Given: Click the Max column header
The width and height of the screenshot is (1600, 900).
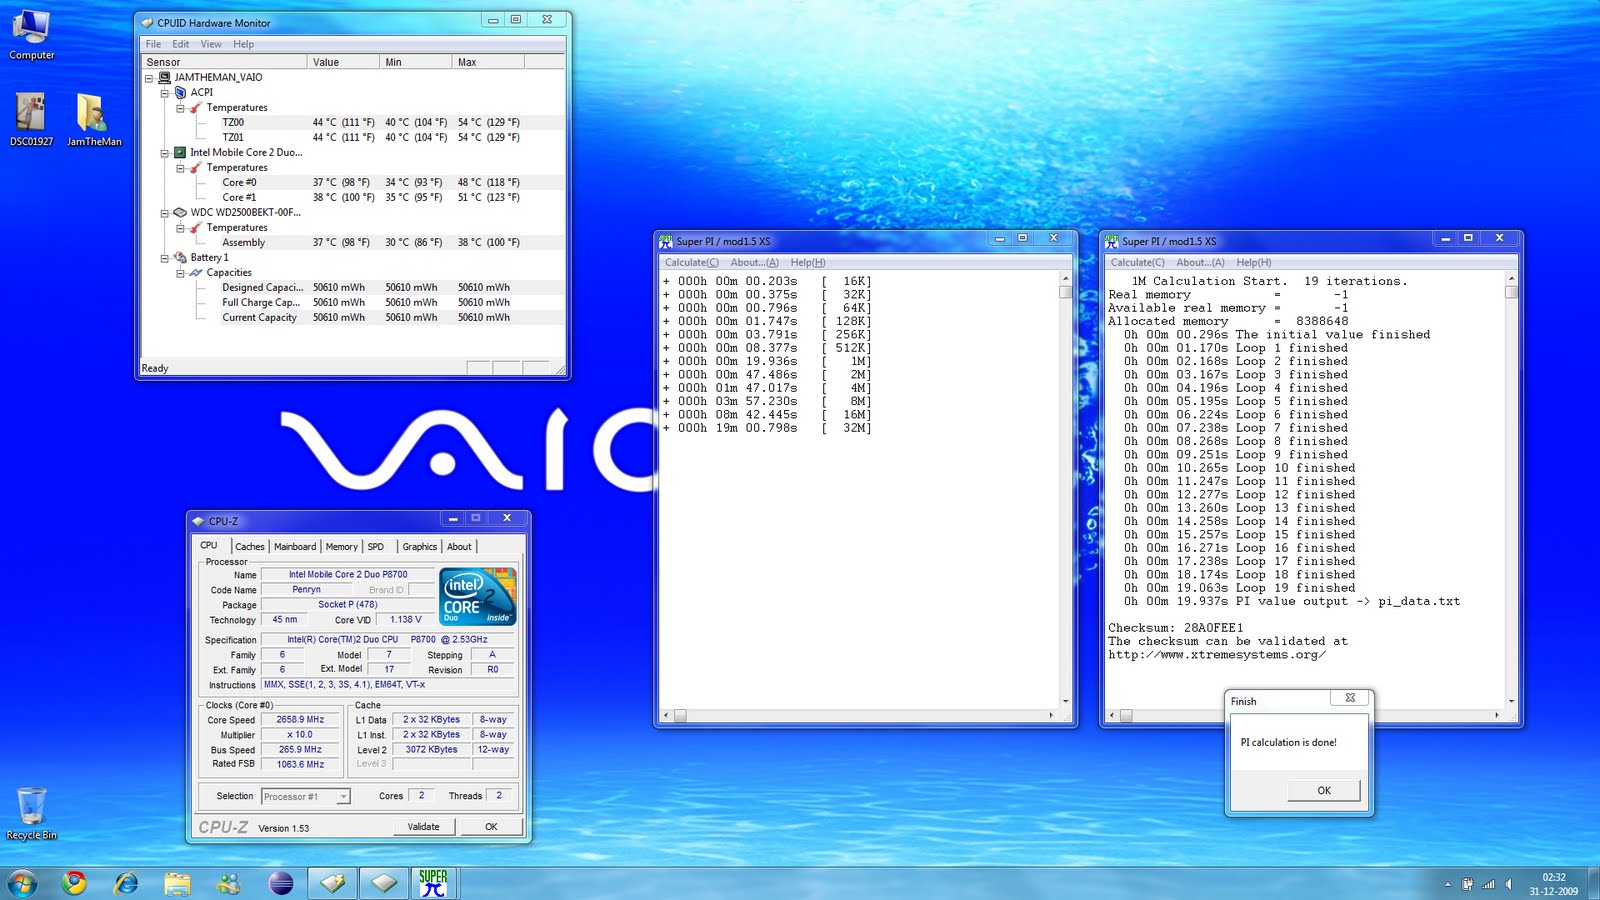Looking at the screenshot, I should (488, 62).
